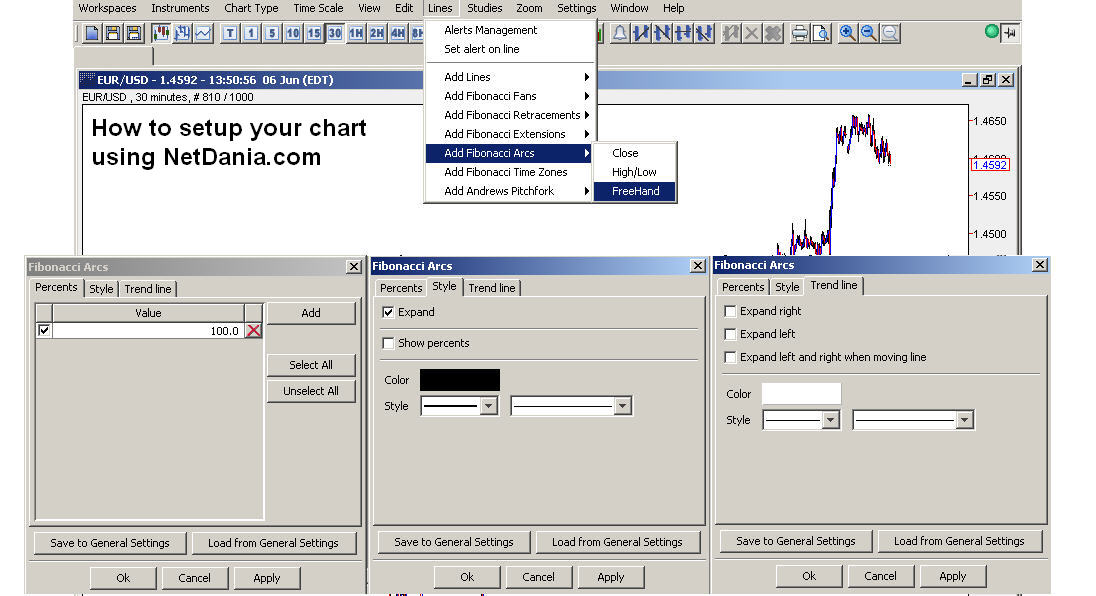The width and height of the screenshot is (1096, 596).
Task: Set 1-hour (1H) time scale
Action: click(x=356, y=33)
